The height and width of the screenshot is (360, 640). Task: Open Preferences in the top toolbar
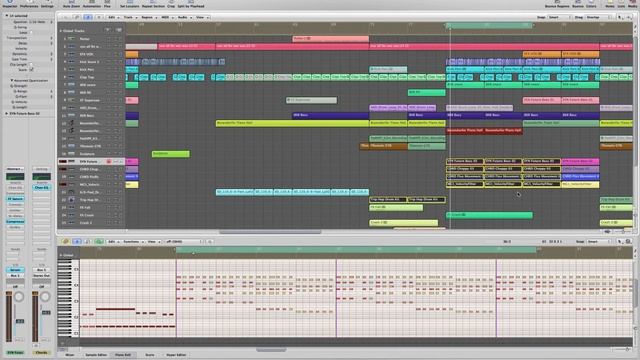[29, 4]
